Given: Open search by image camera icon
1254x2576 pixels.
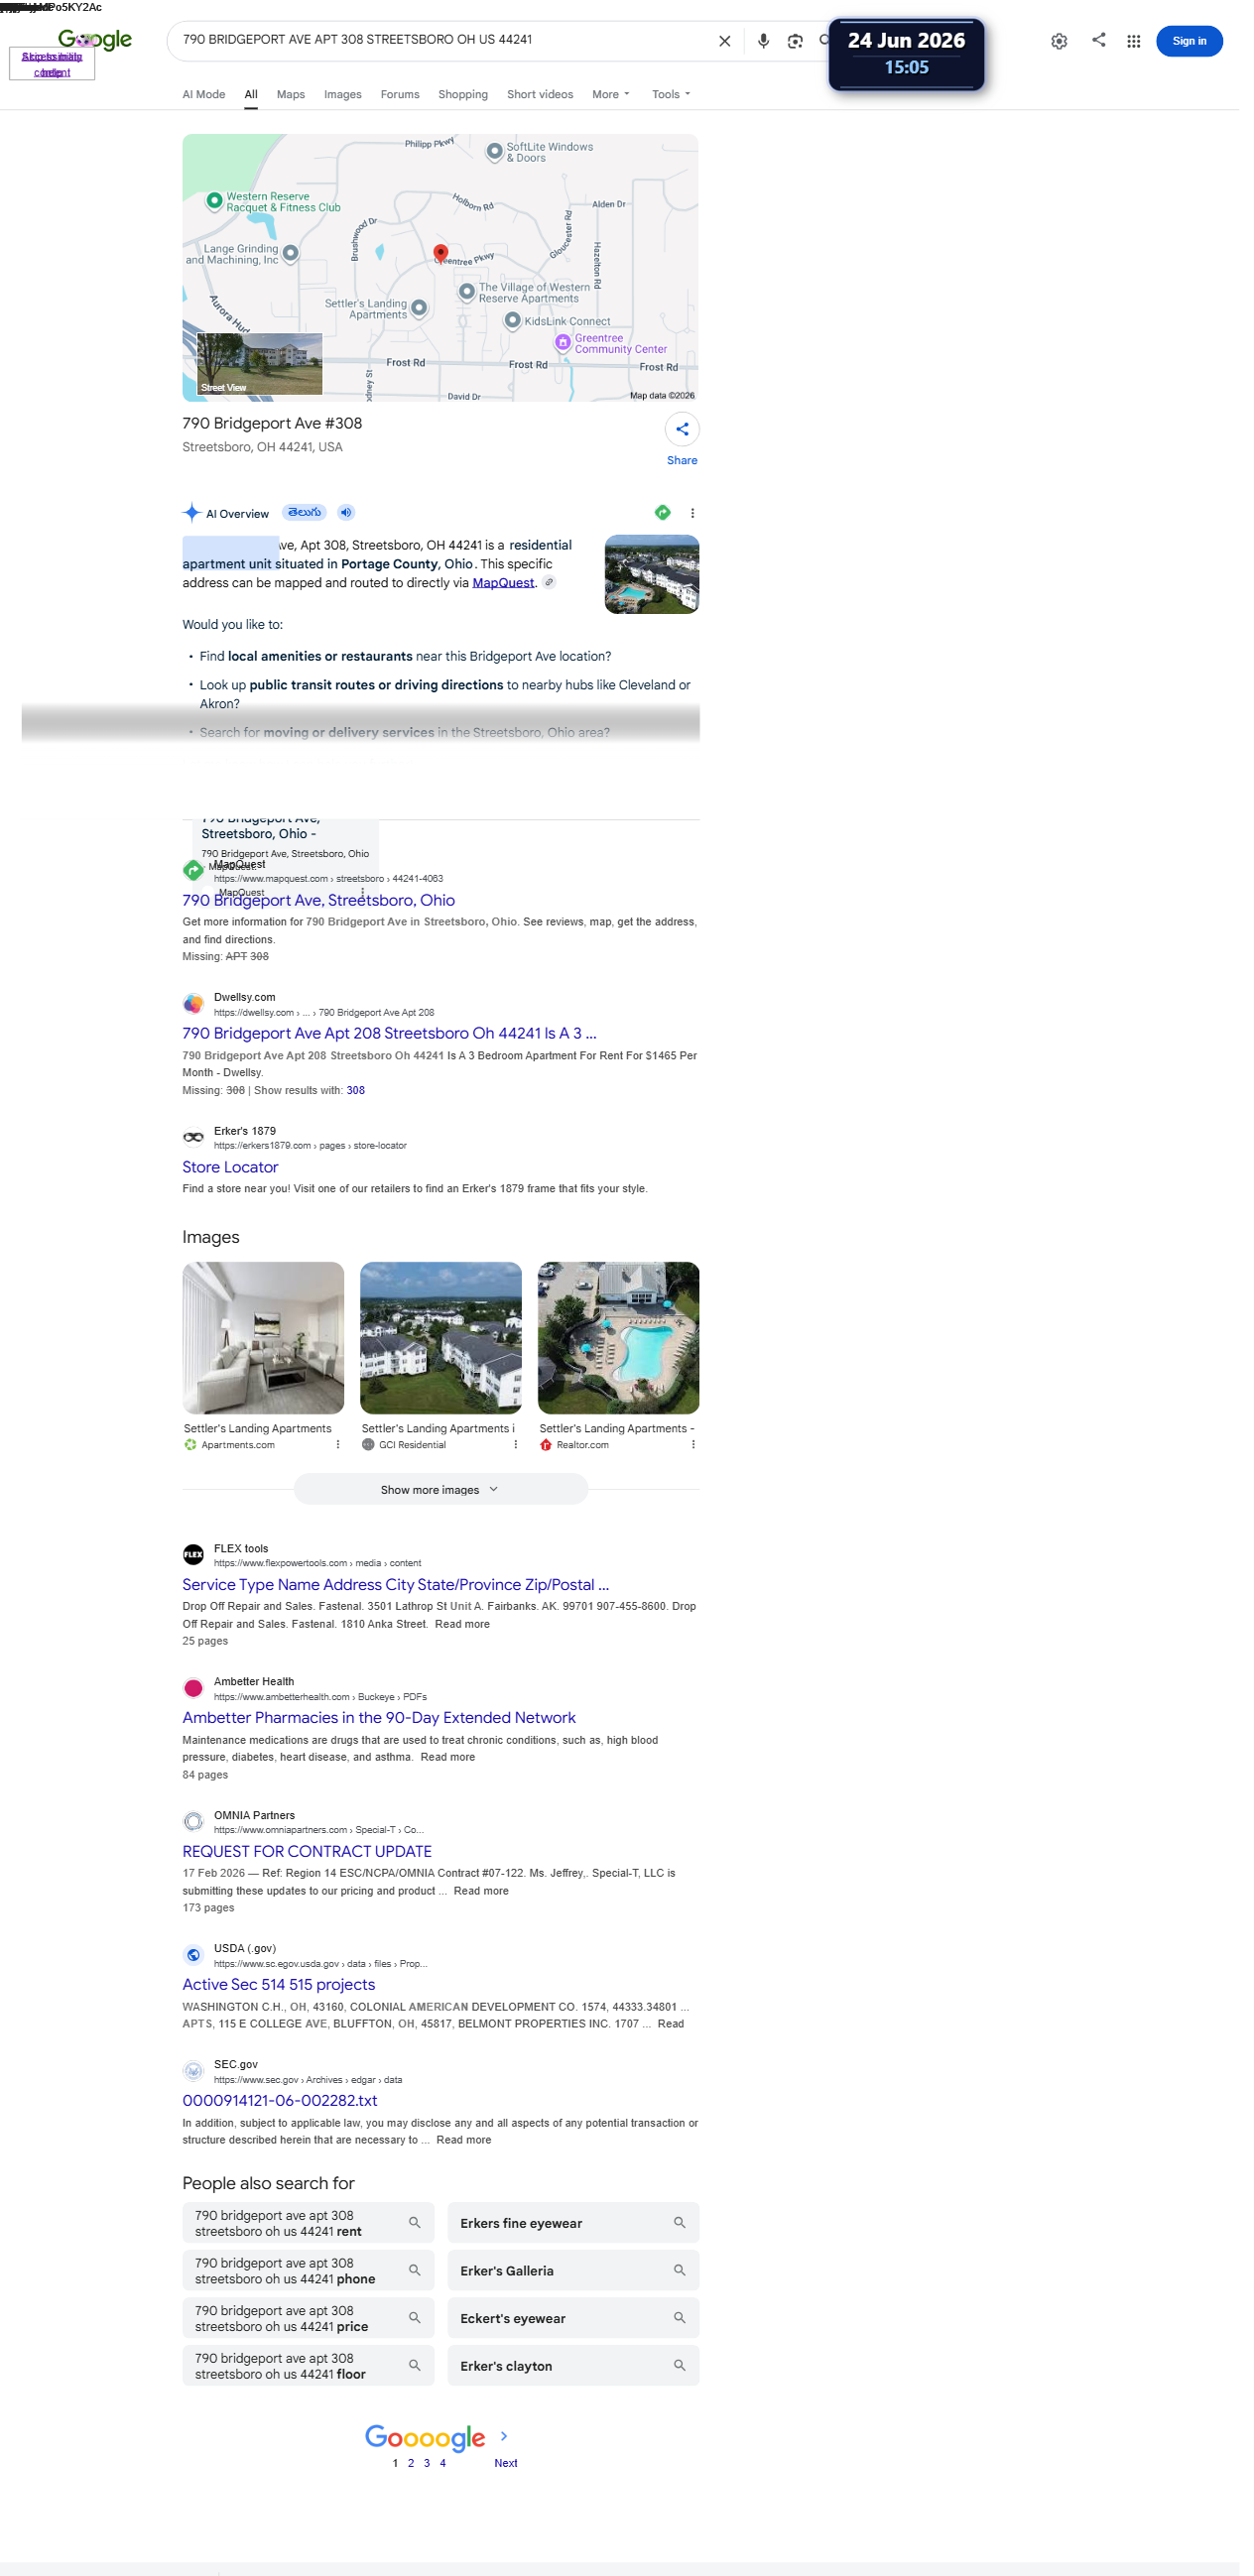Looking at the screenshot, I should pyautogui.click(x=804, y=41).
